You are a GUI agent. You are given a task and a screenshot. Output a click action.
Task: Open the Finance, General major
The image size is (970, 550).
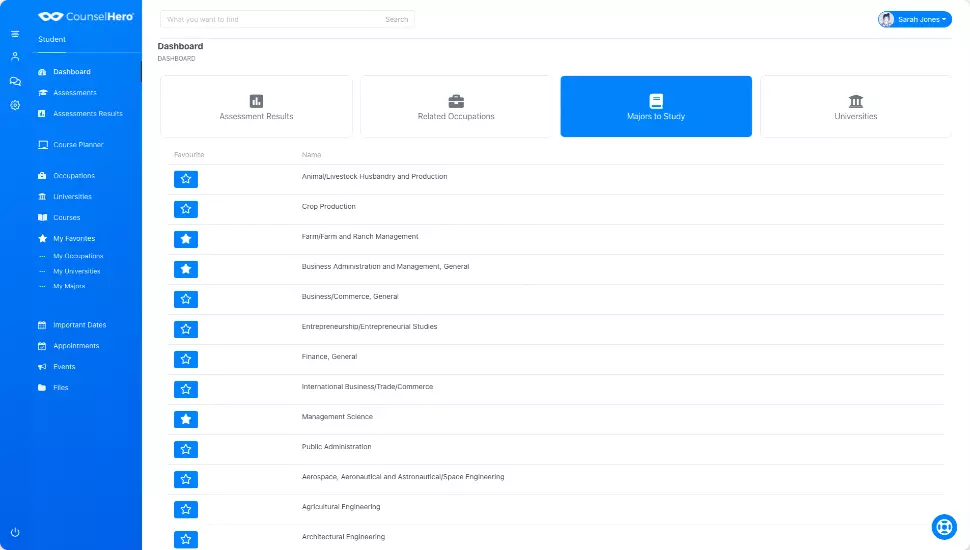[329, 357]
